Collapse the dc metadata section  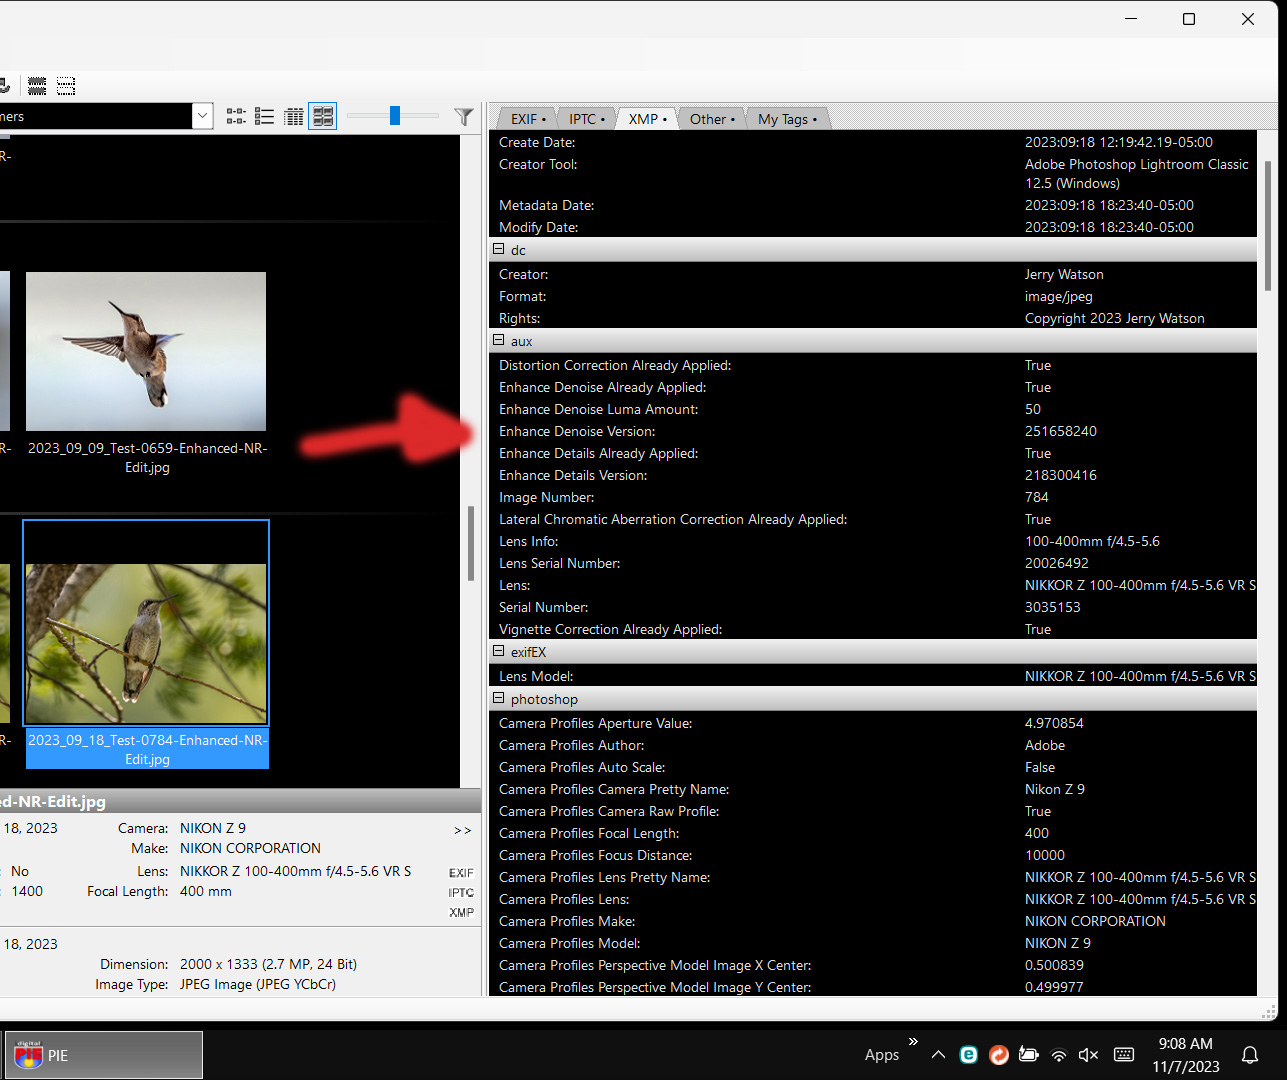tap(499, 249)
